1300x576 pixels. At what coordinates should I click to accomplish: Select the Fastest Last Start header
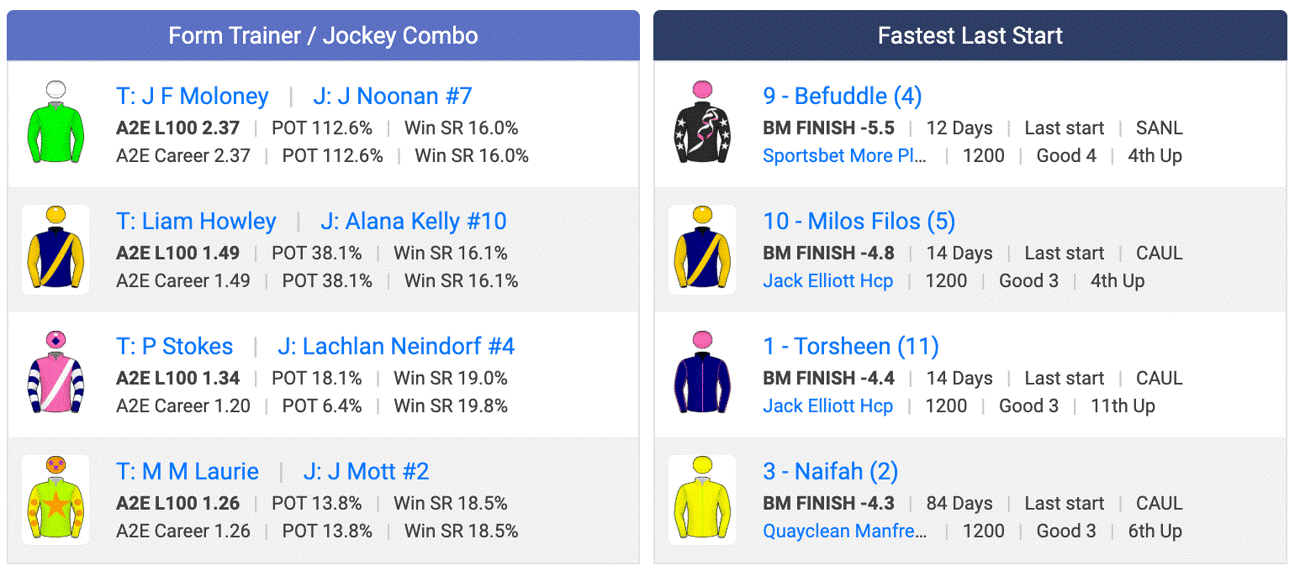pyautogui.click(x=970, y=36)
